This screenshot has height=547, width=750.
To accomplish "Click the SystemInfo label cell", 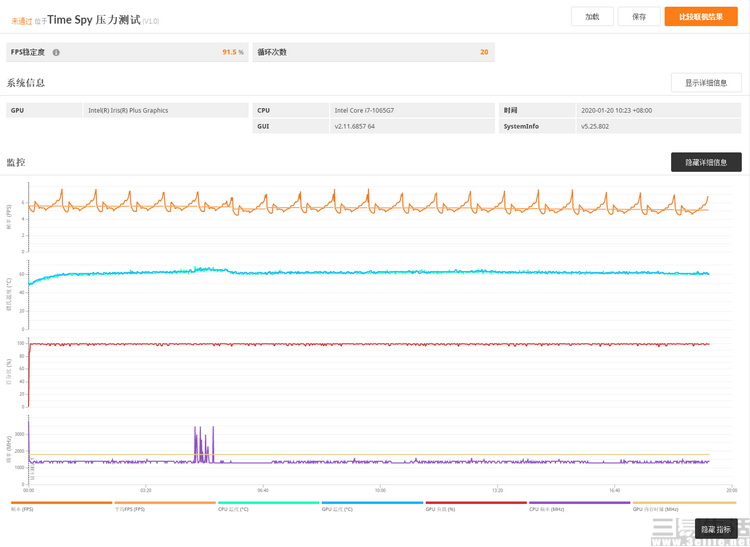I will tap(537, 127).
